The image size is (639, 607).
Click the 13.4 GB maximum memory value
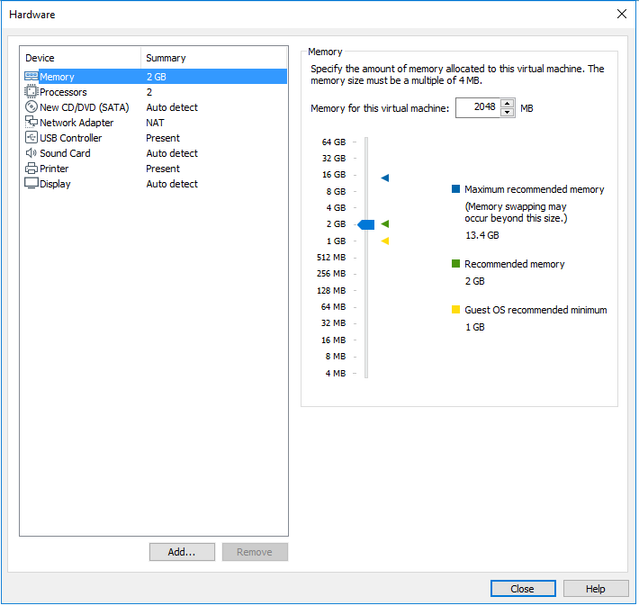482,235
